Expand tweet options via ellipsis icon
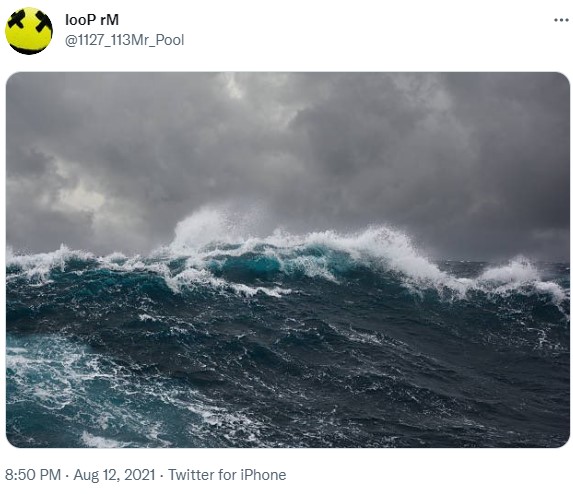The image size is (573, 494). pos(561,20)
